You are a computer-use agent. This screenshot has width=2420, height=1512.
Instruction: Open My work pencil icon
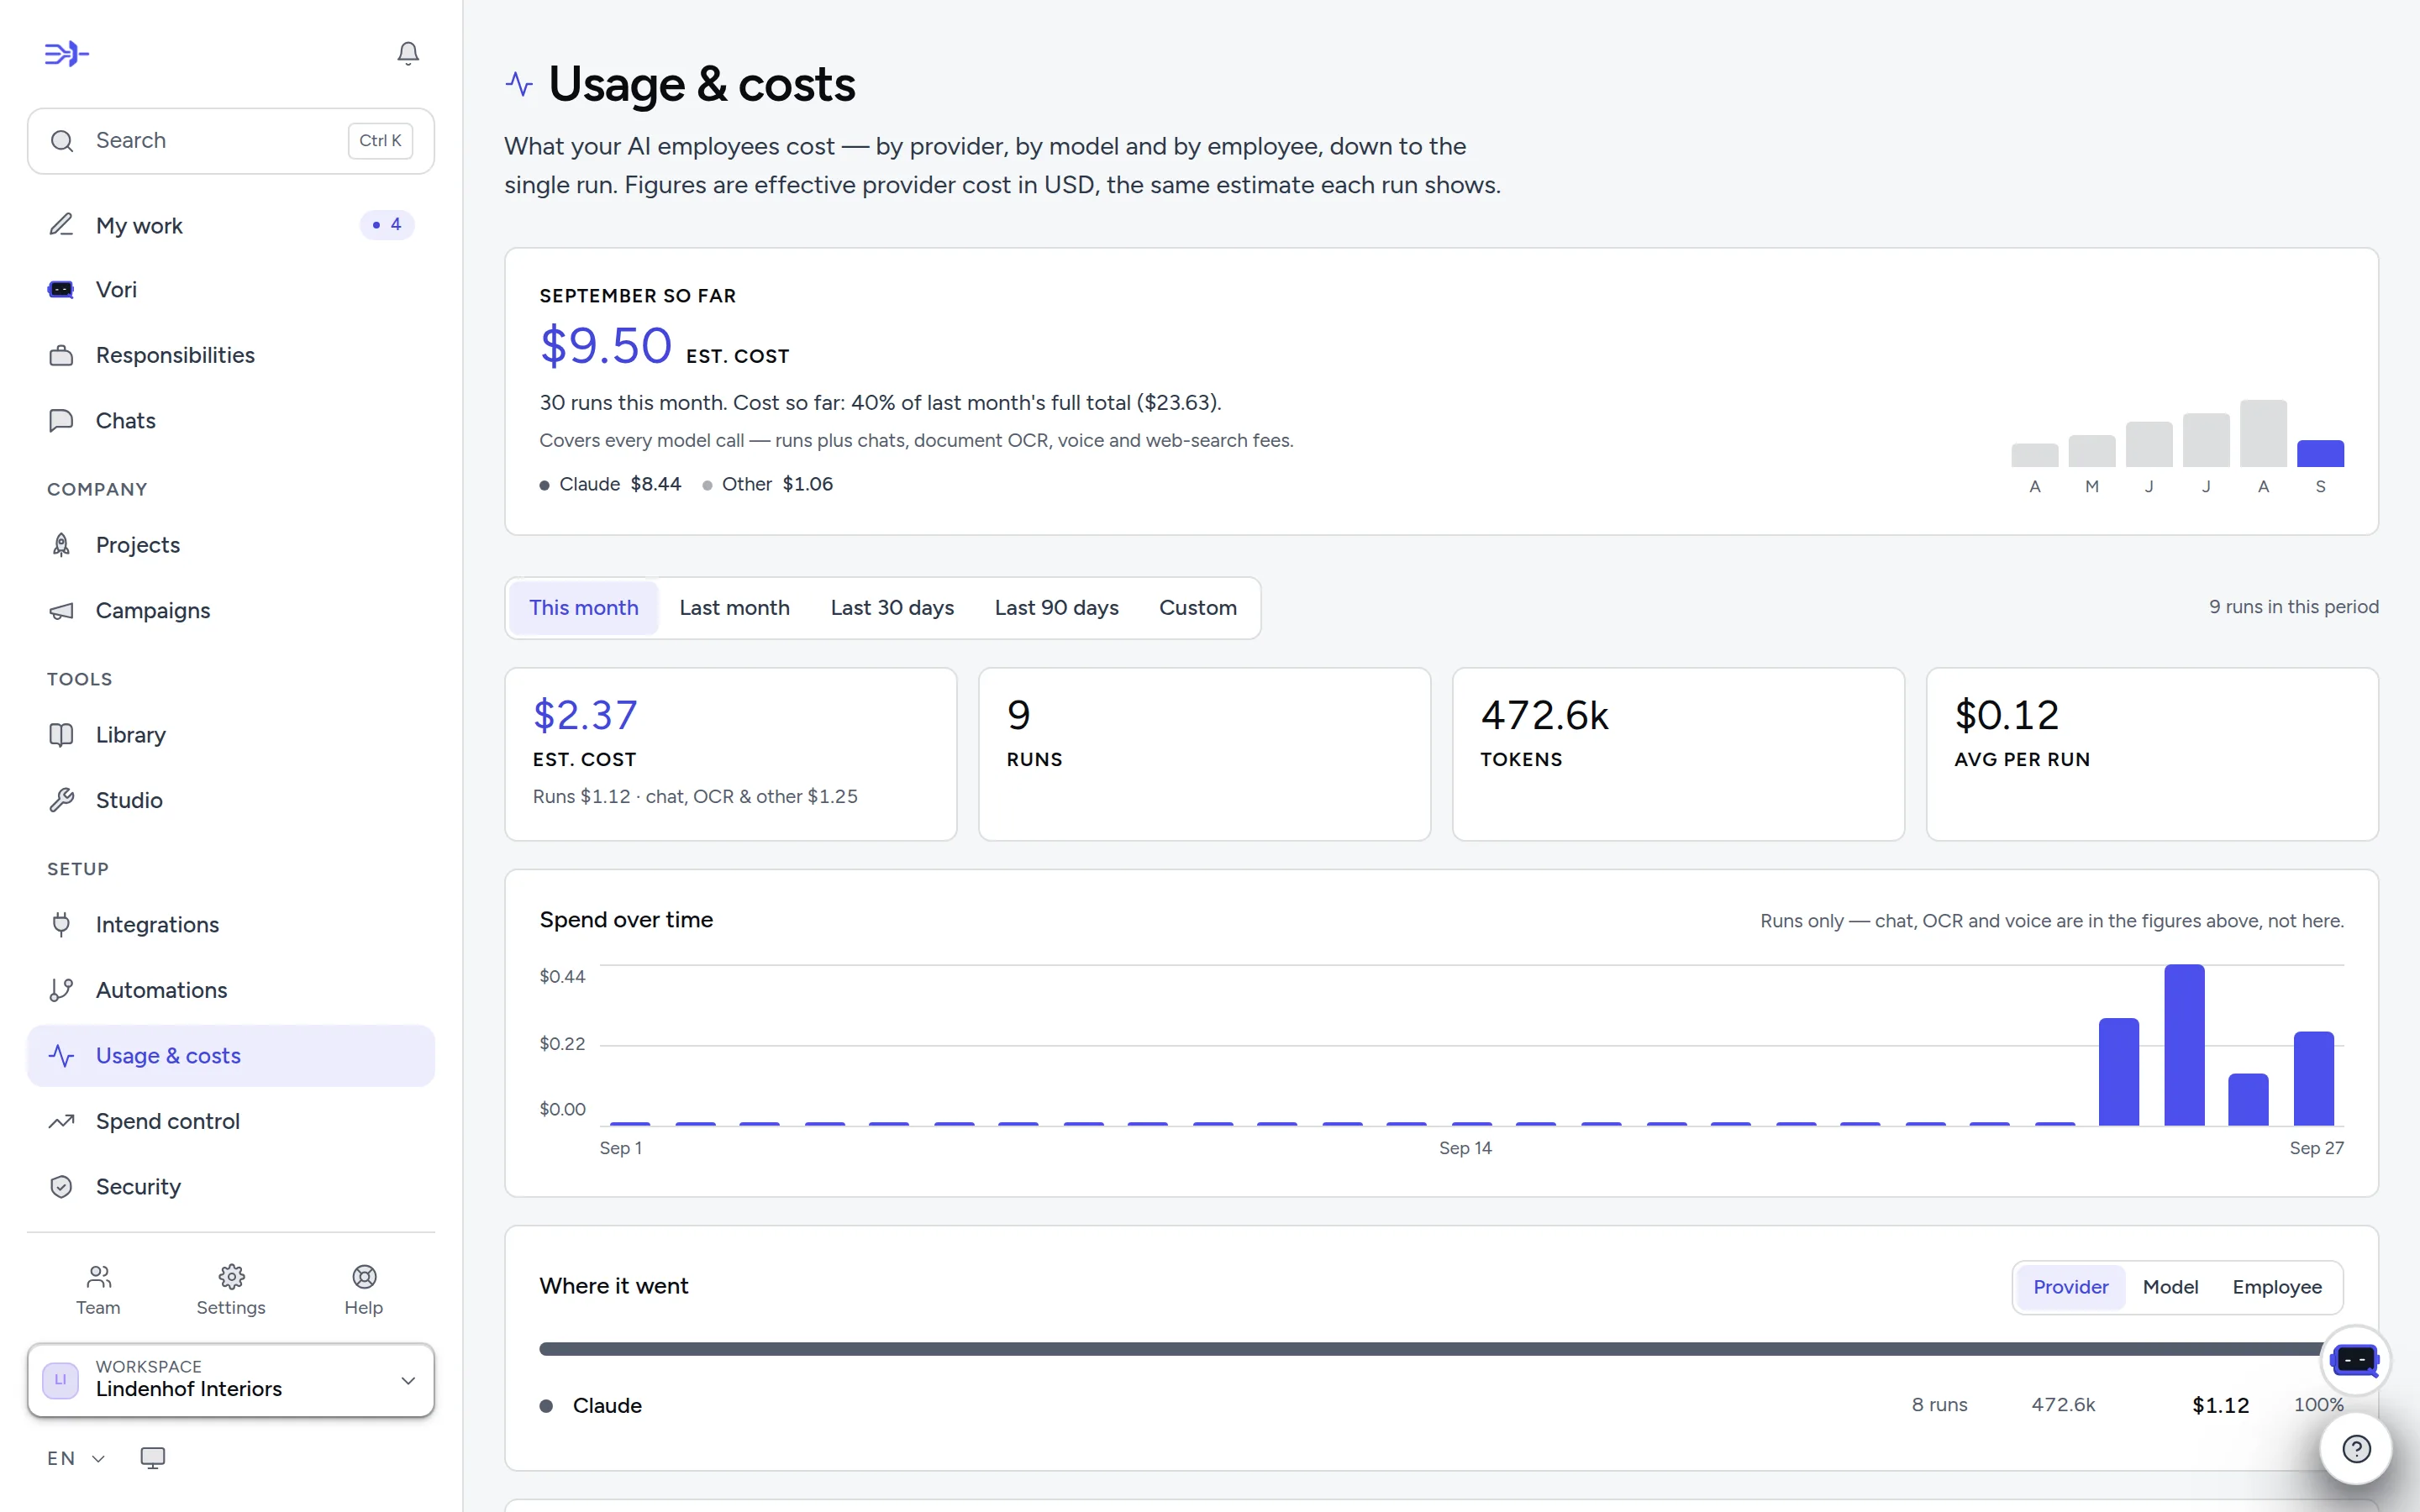point(61,225)
